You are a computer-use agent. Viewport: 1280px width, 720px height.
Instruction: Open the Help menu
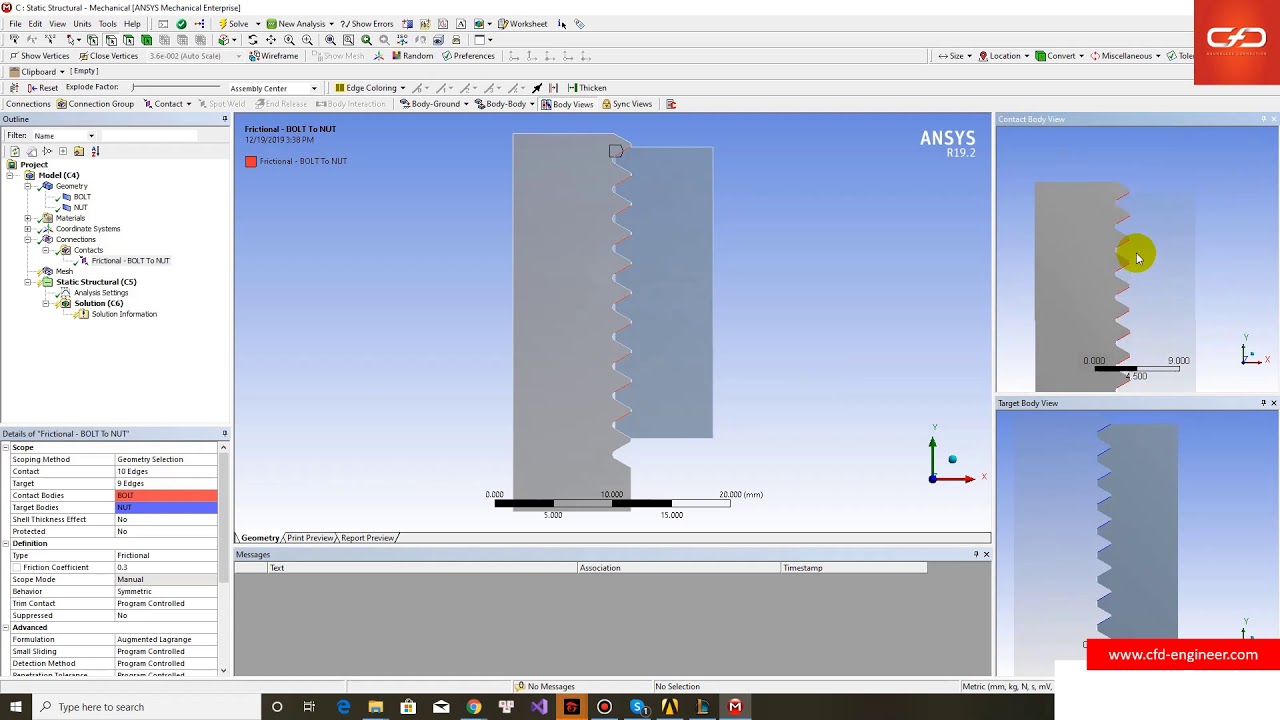[132, 24]
